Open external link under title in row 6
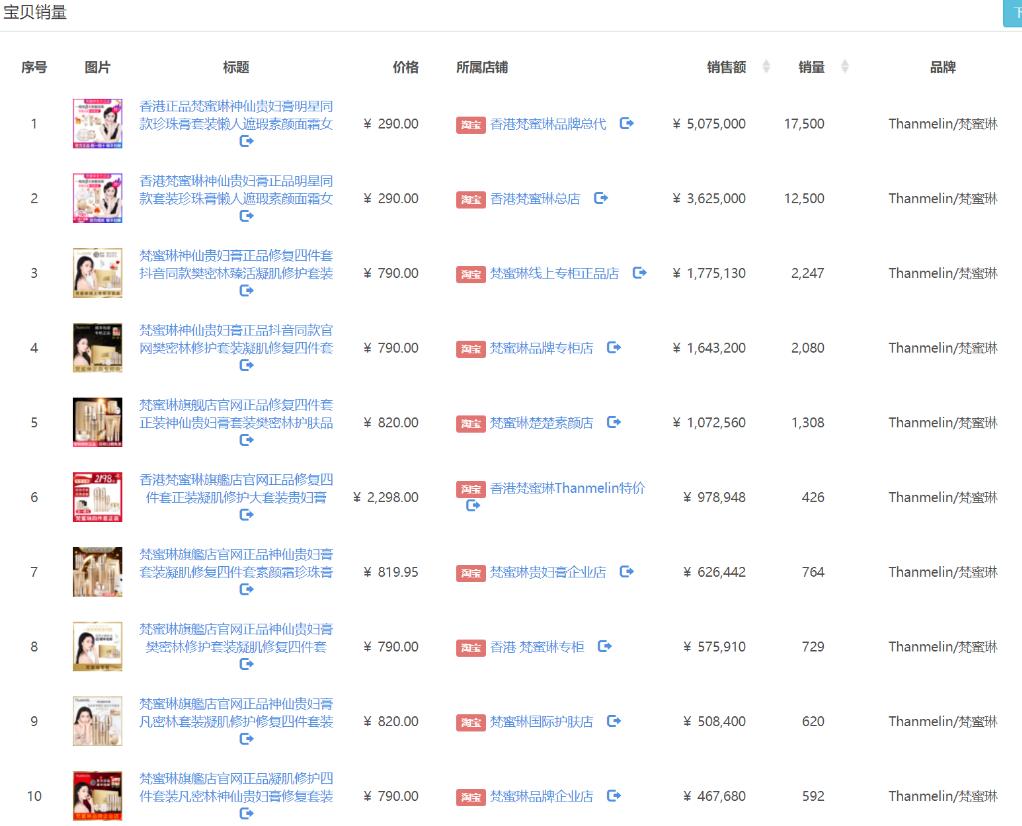This screenshot has width=1022, height=826. point(246,514)
